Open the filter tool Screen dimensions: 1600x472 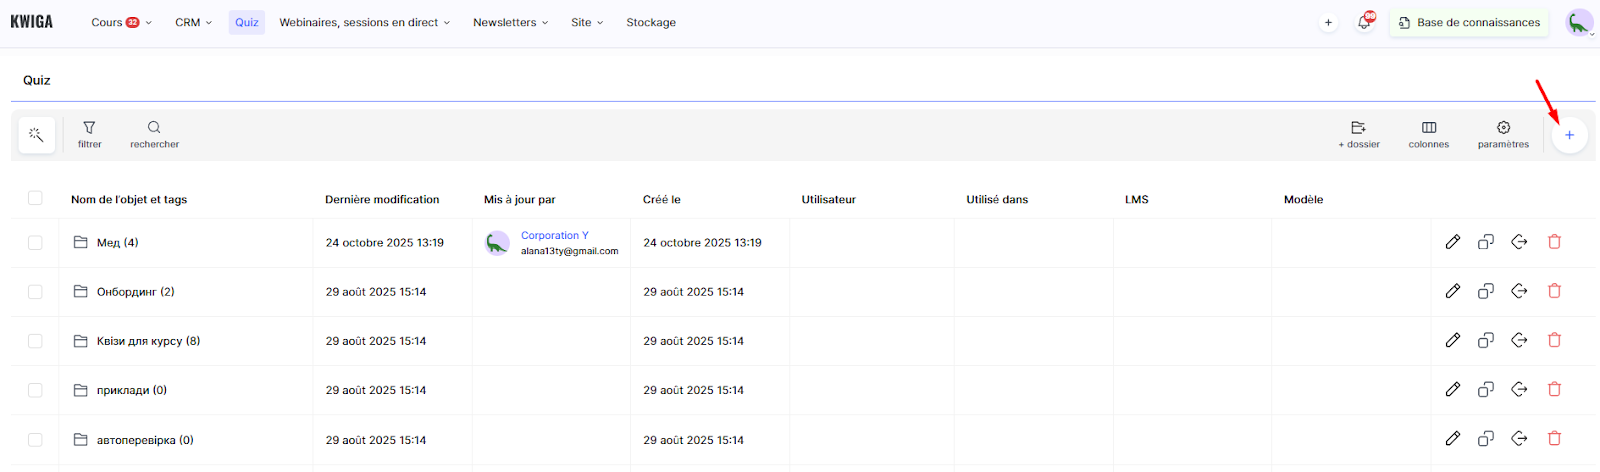tap(89, 134)
